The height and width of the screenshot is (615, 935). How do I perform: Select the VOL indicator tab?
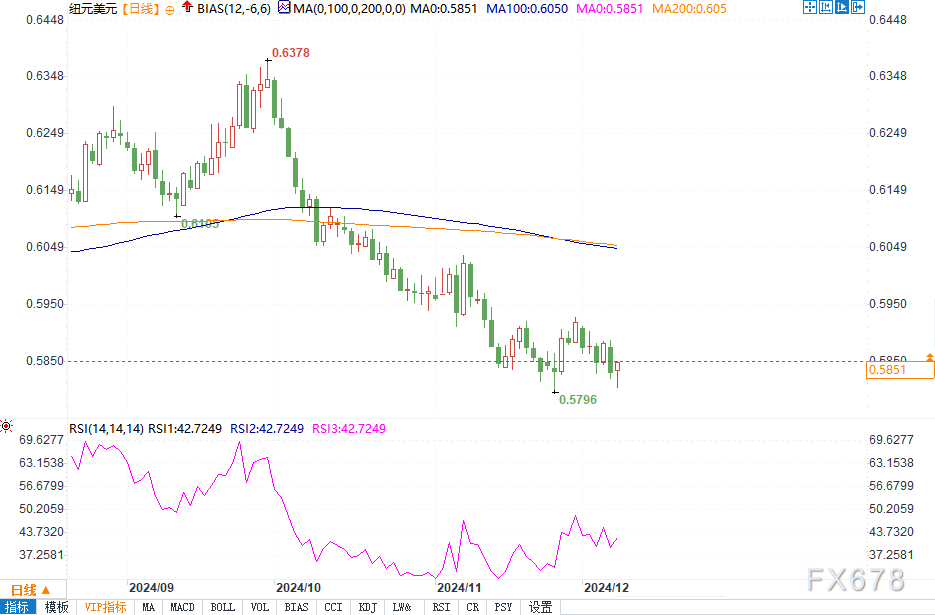click(259, 607)
